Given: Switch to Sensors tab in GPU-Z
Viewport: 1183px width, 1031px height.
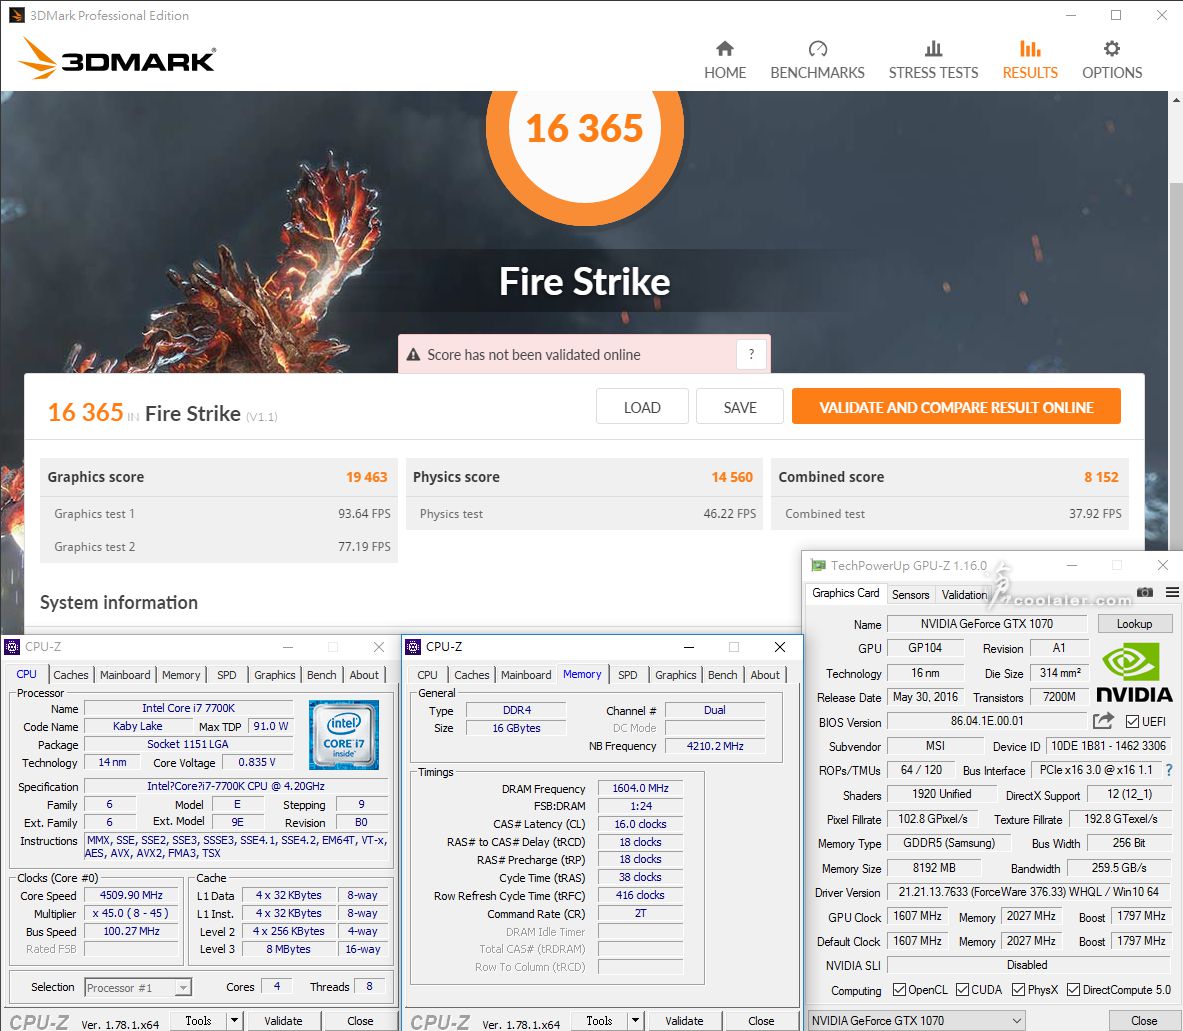Looking at the screenshot, I should (x=911, y=594).
